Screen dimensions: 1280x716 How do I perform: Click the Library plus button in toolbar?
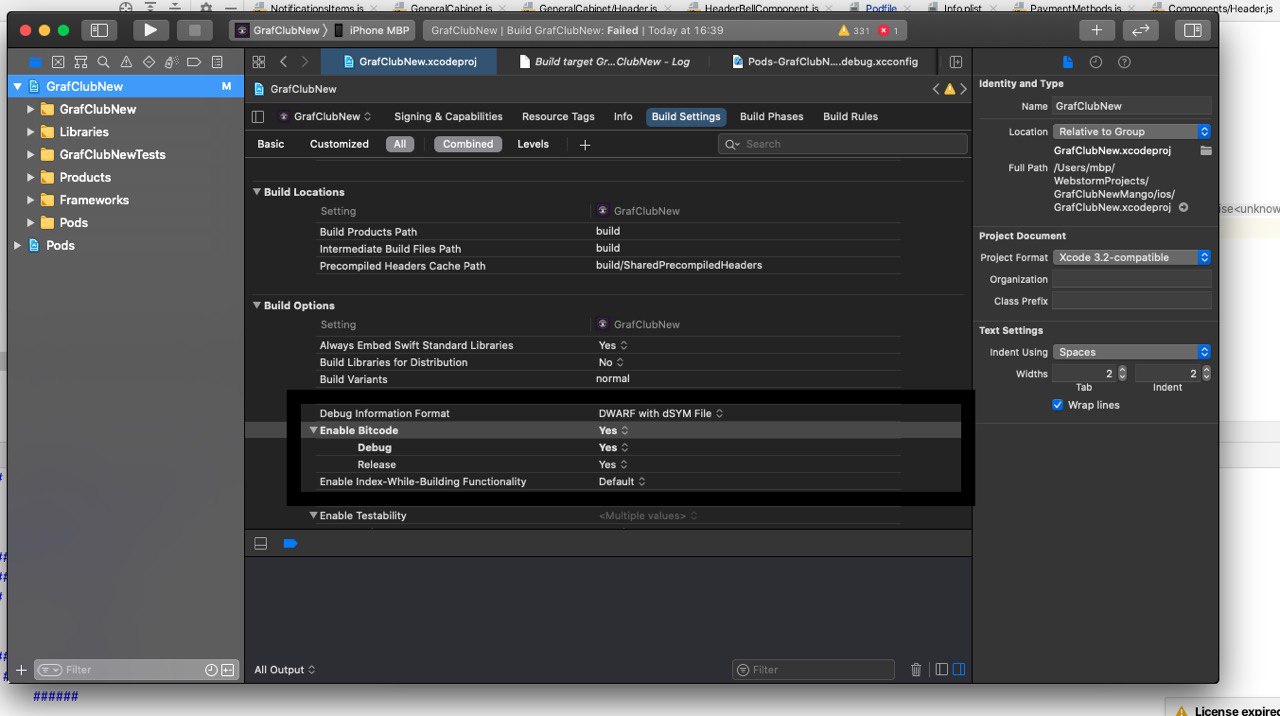(1097, 31)
